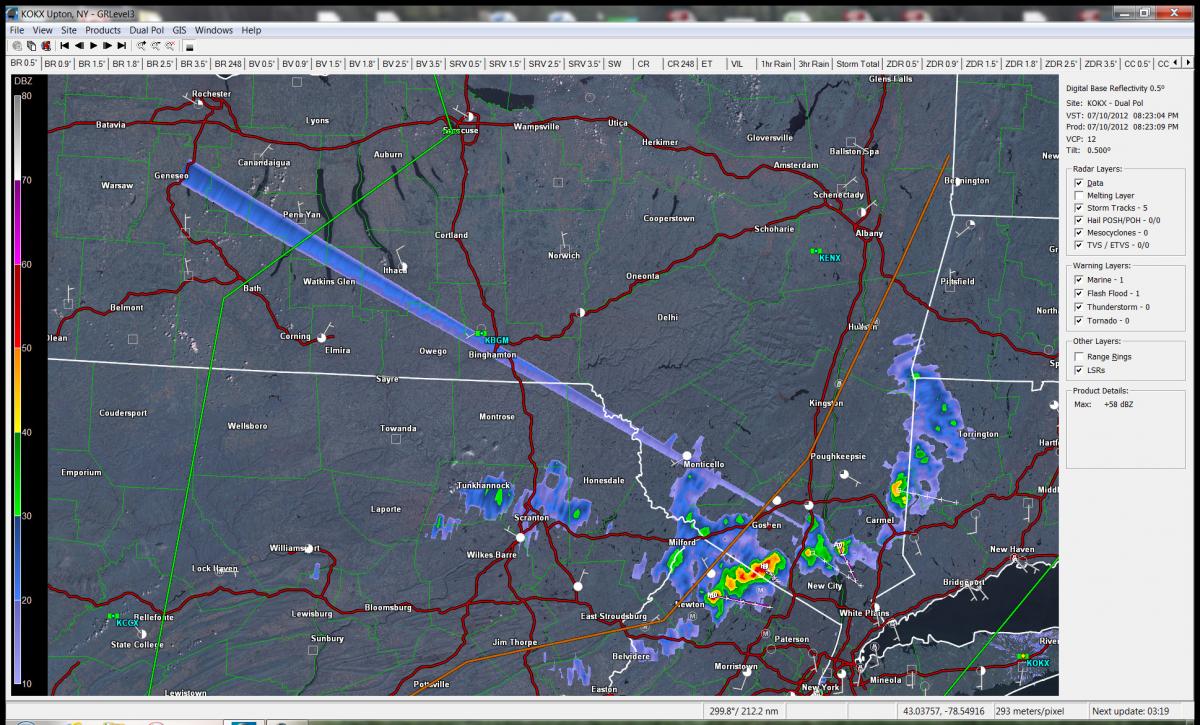Jump to the first frame of the loop

click(65, 45)
